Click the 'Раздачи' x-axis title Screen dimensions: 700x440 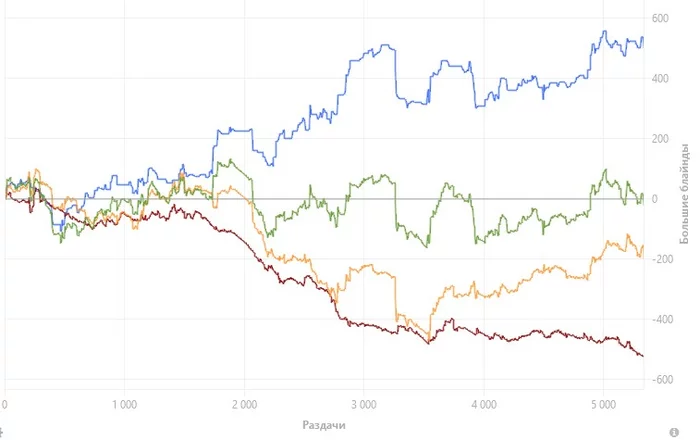point(324,425)
